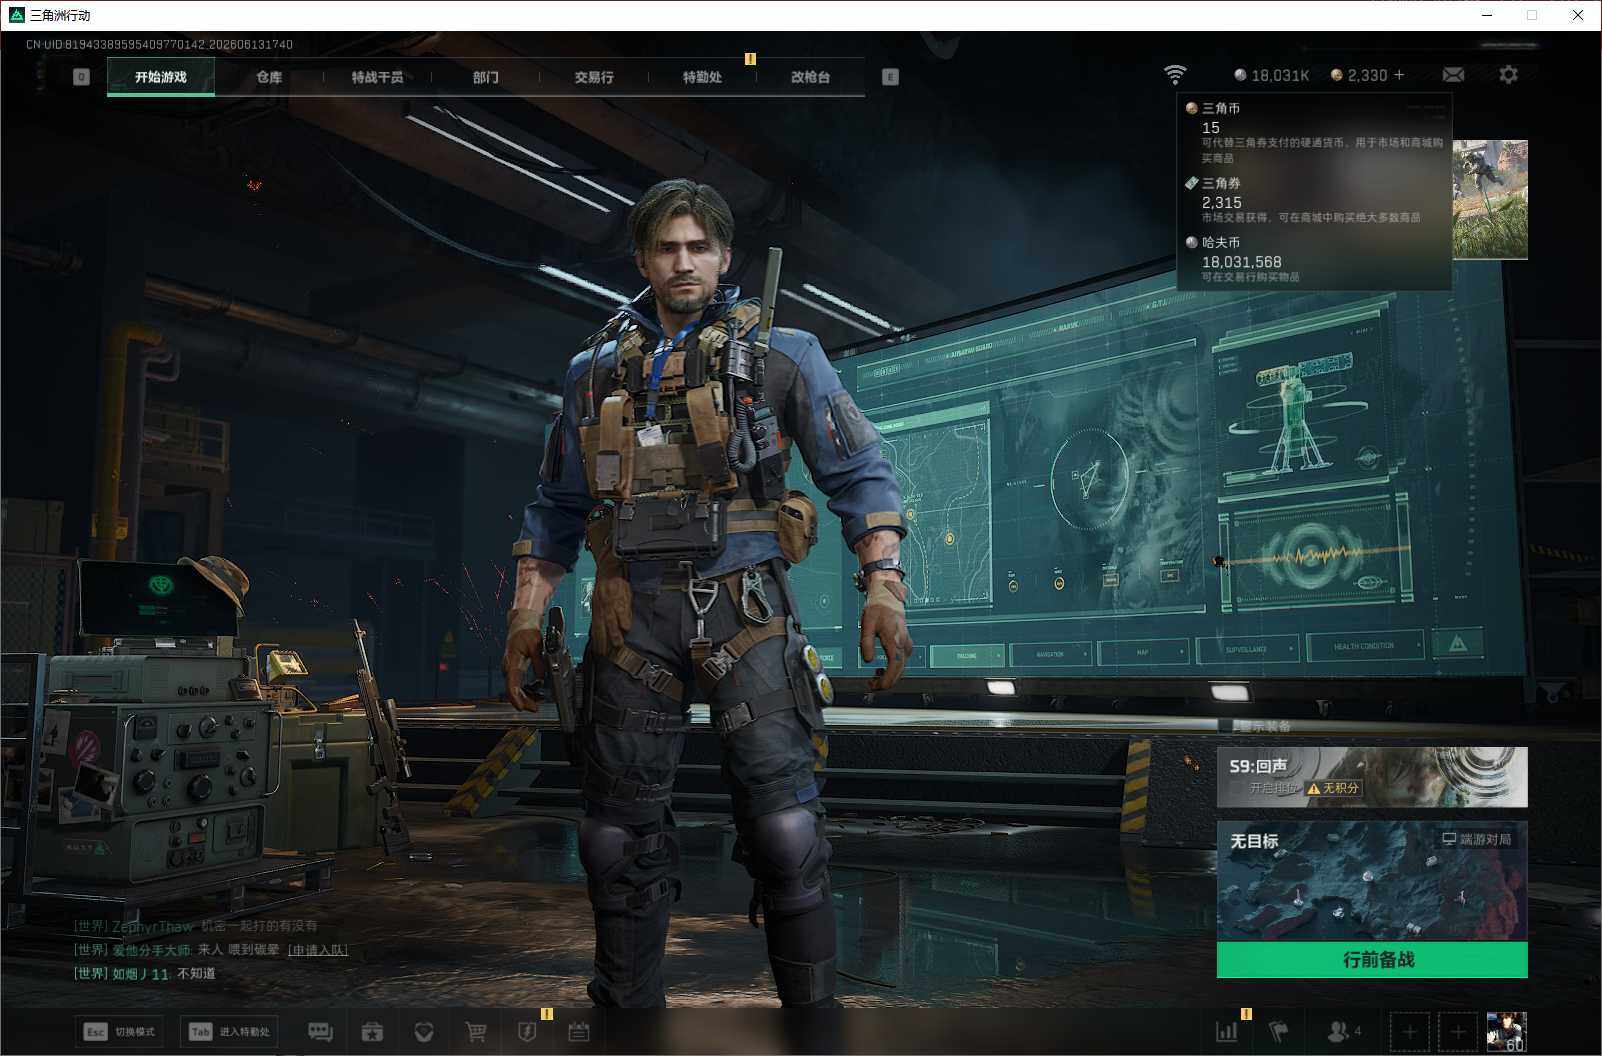This screenshot has width=1602, height=1056.
Task: Select the 开始游戏 tab
Action: 161,77
